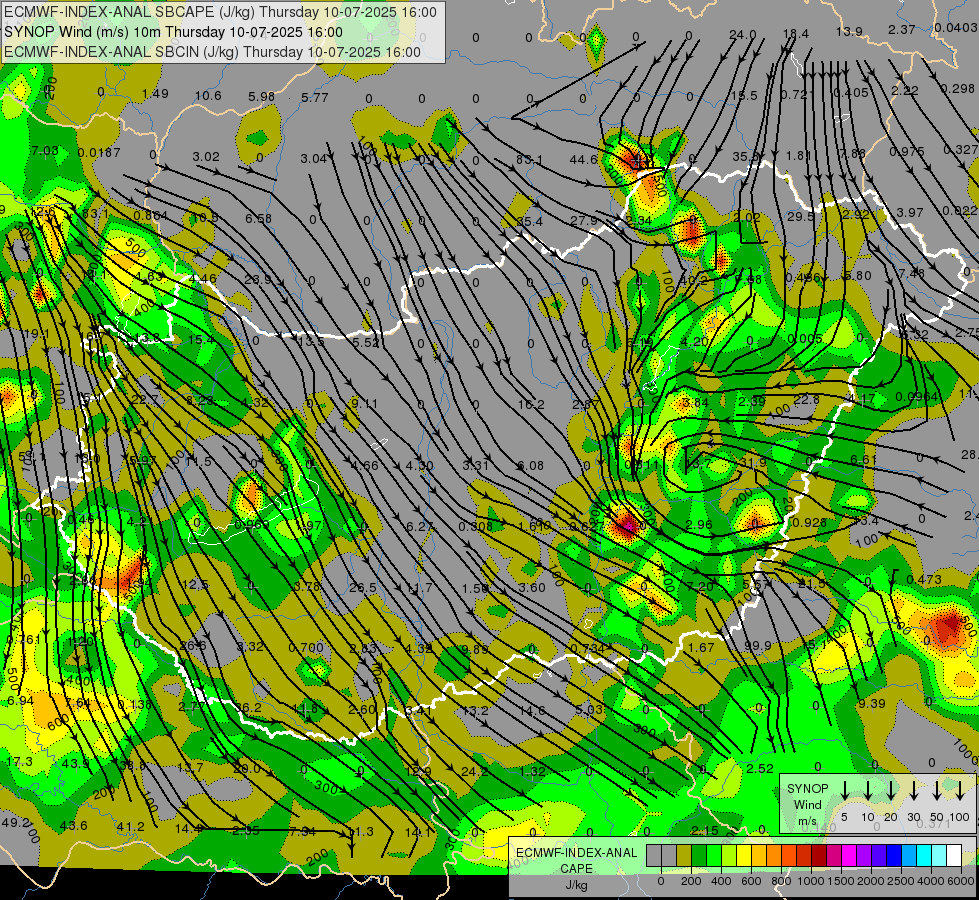Click the 35.4 value on the map

point(529,221)
